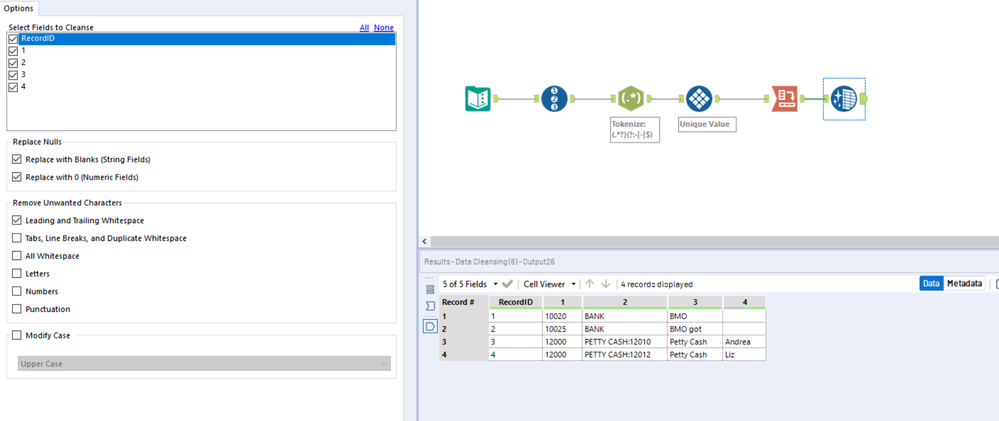Click cell BANK in record 1

point(625,315)
